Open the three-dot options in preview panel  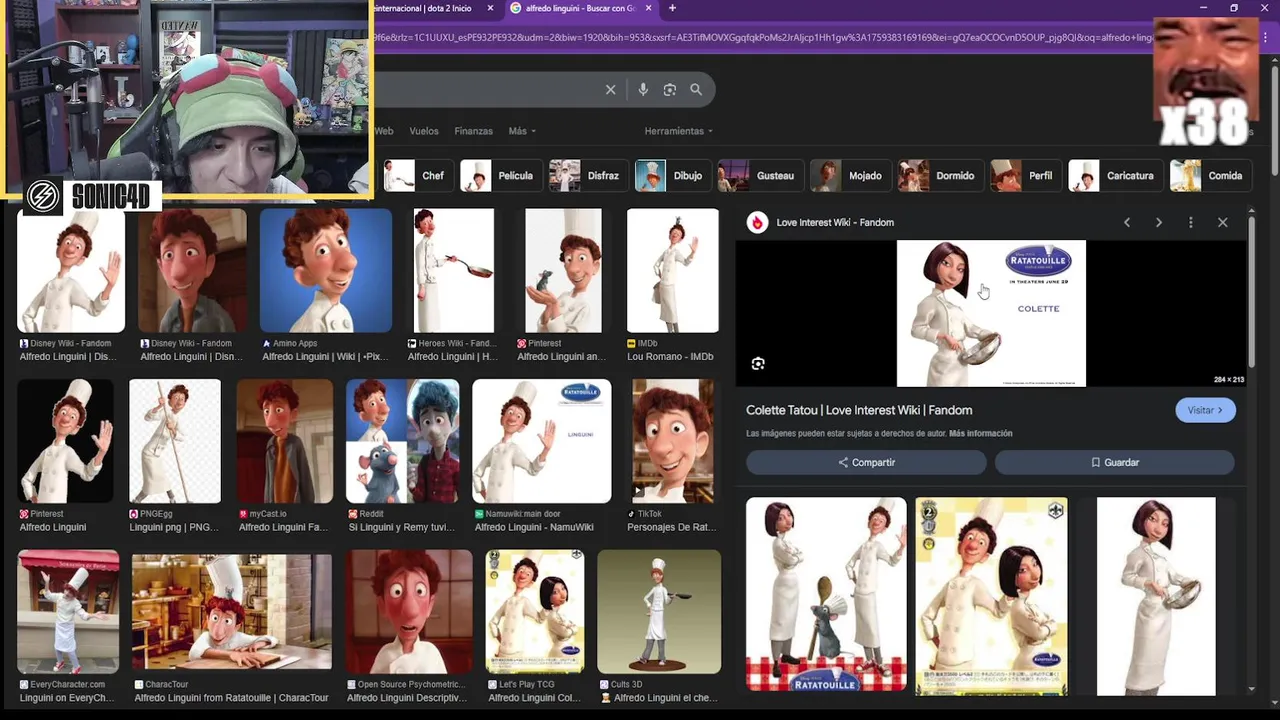(x=1190, y=223)
